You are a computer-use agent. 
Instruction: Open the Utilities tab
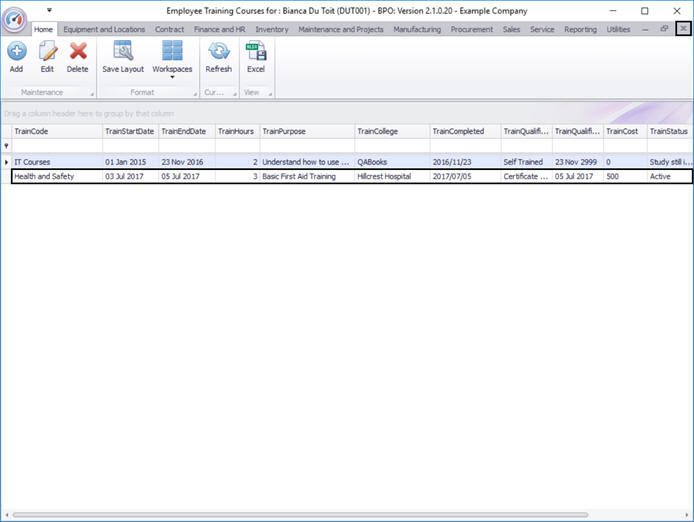[x=618, y=29]
